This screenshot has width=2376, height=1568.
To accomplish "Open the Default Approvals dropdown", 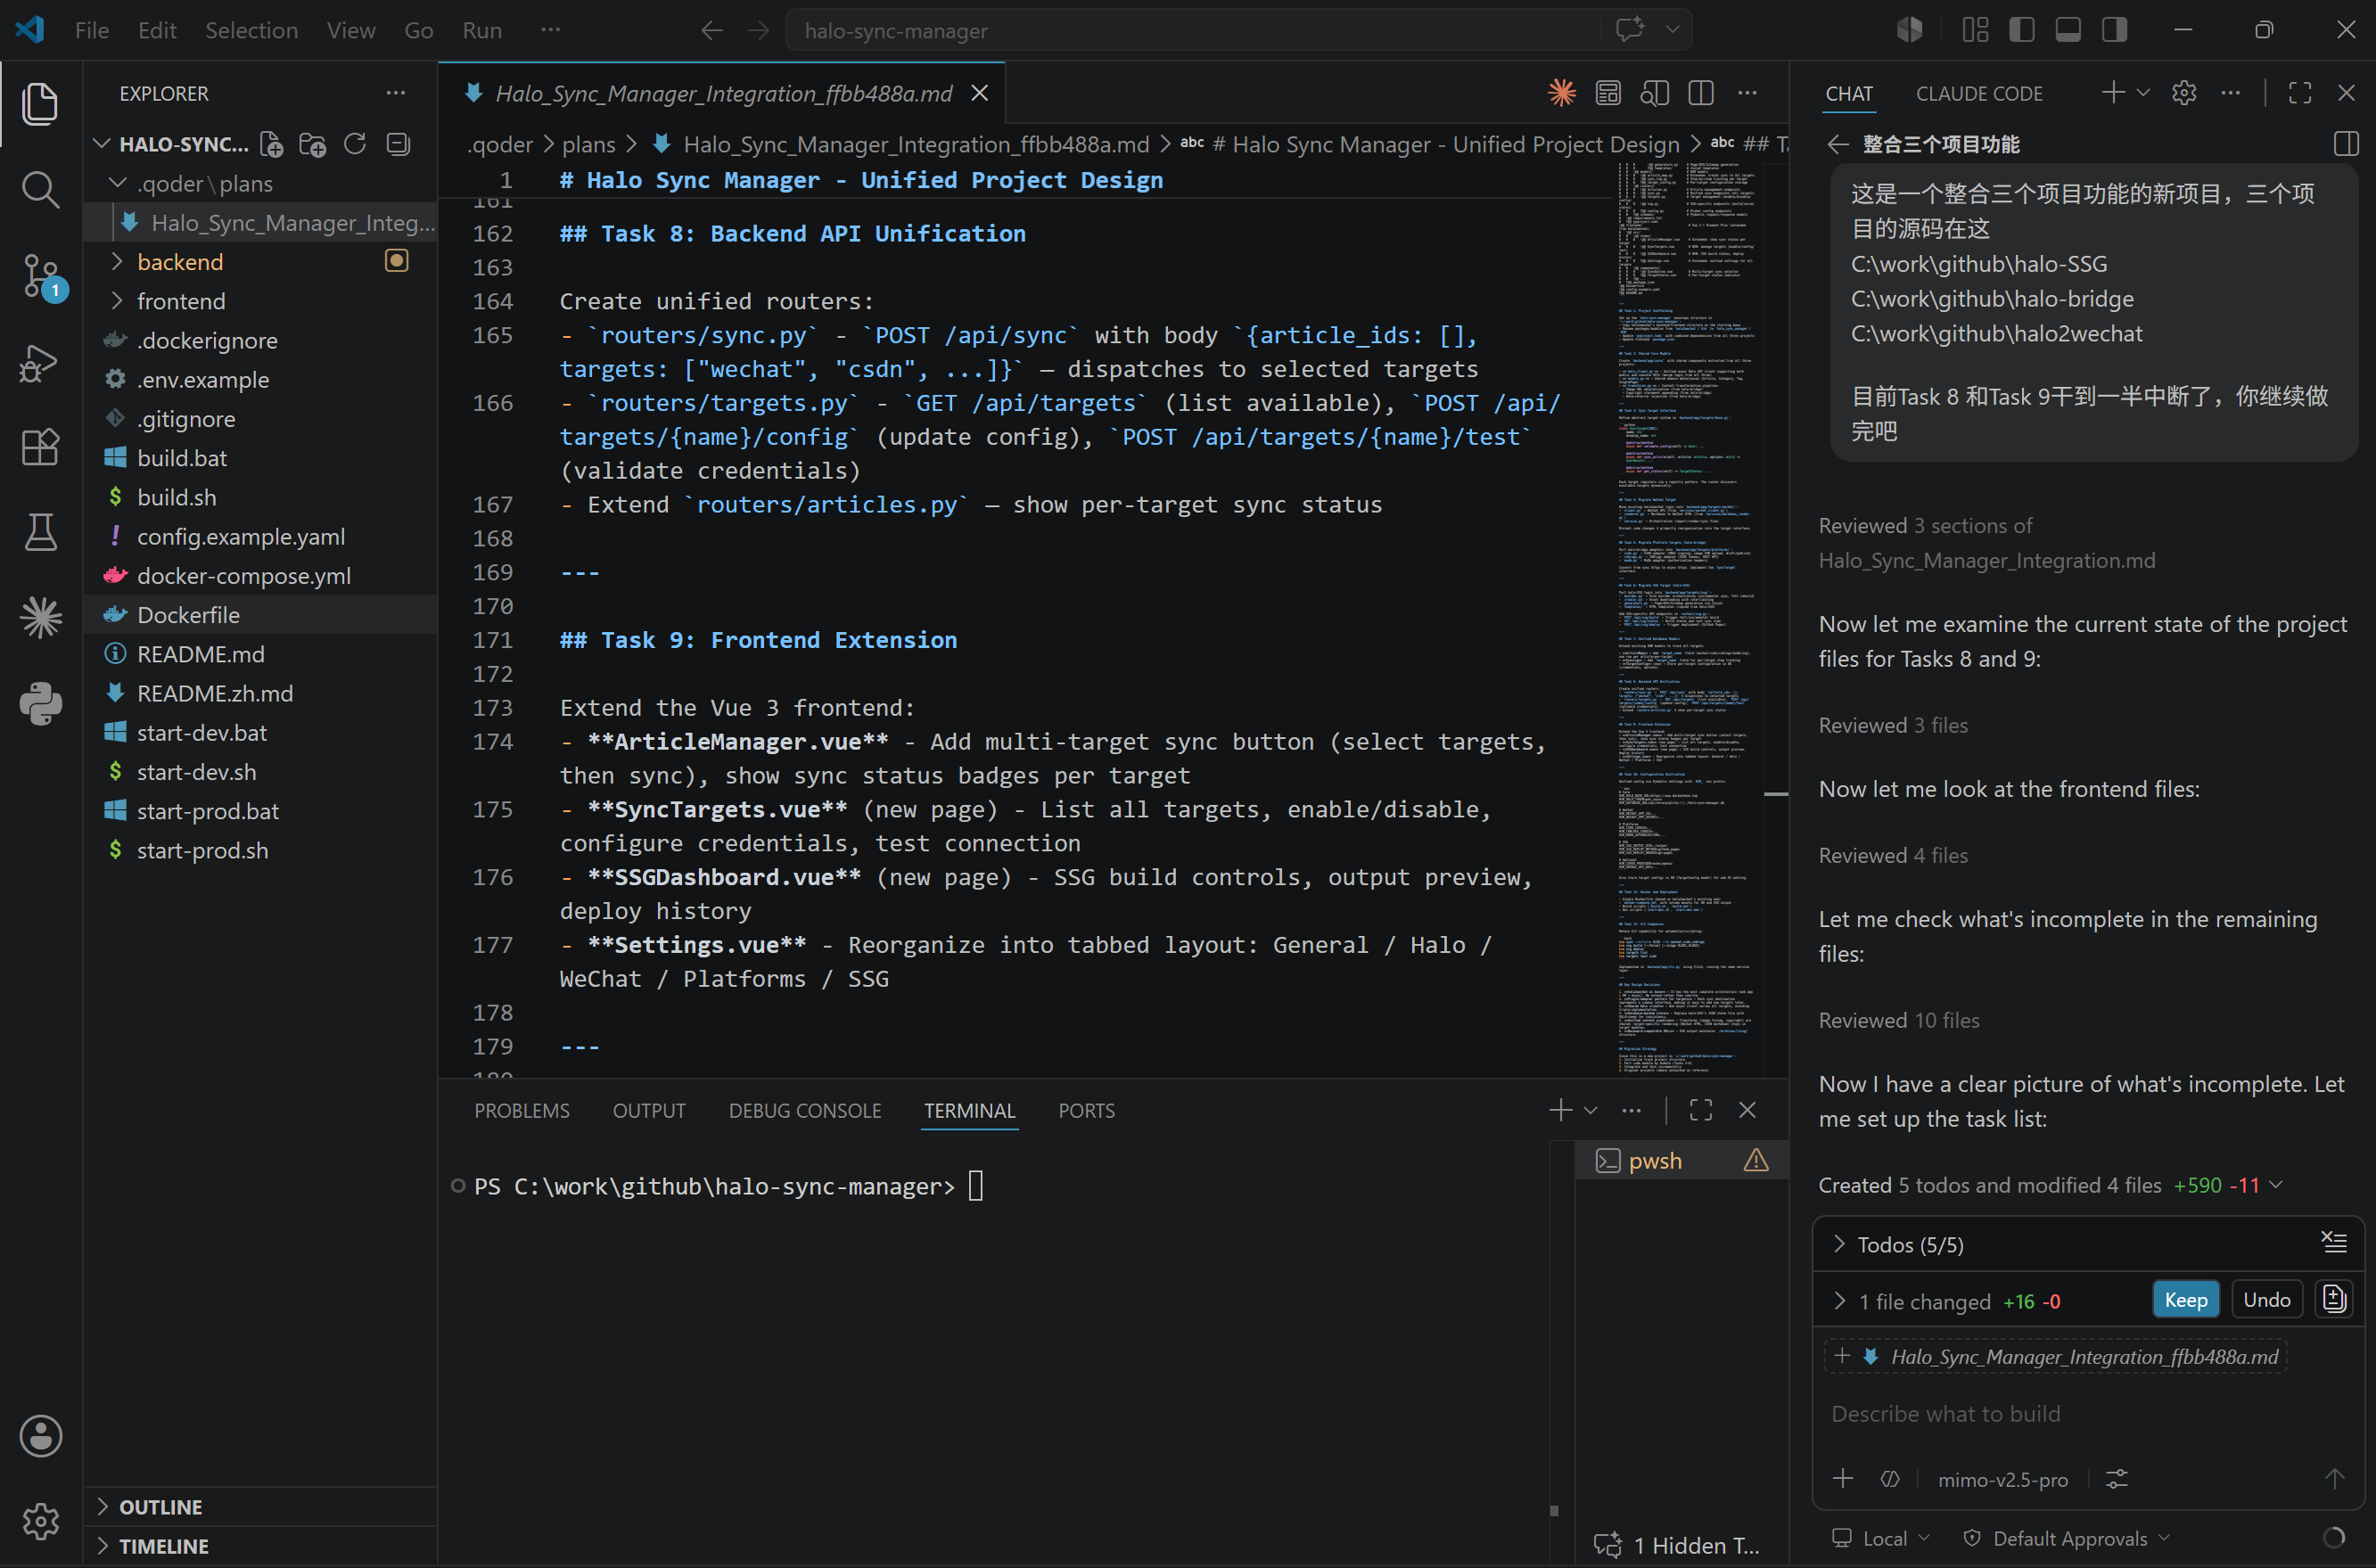I will 2066,1538.
